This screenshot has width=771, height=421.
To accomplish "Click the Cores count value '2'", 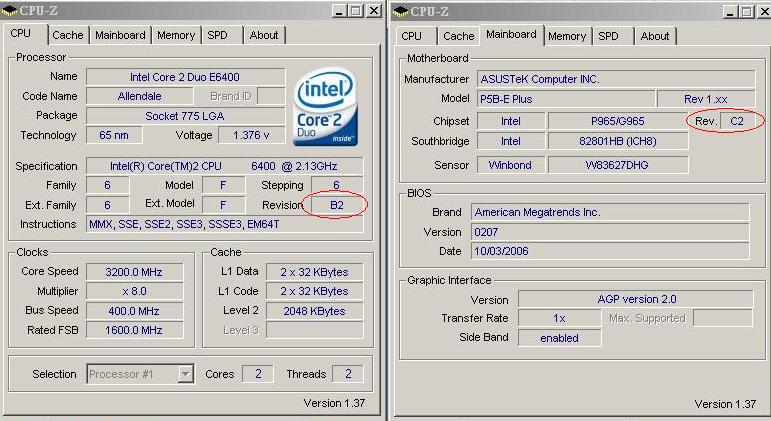I will click(258, 374).
